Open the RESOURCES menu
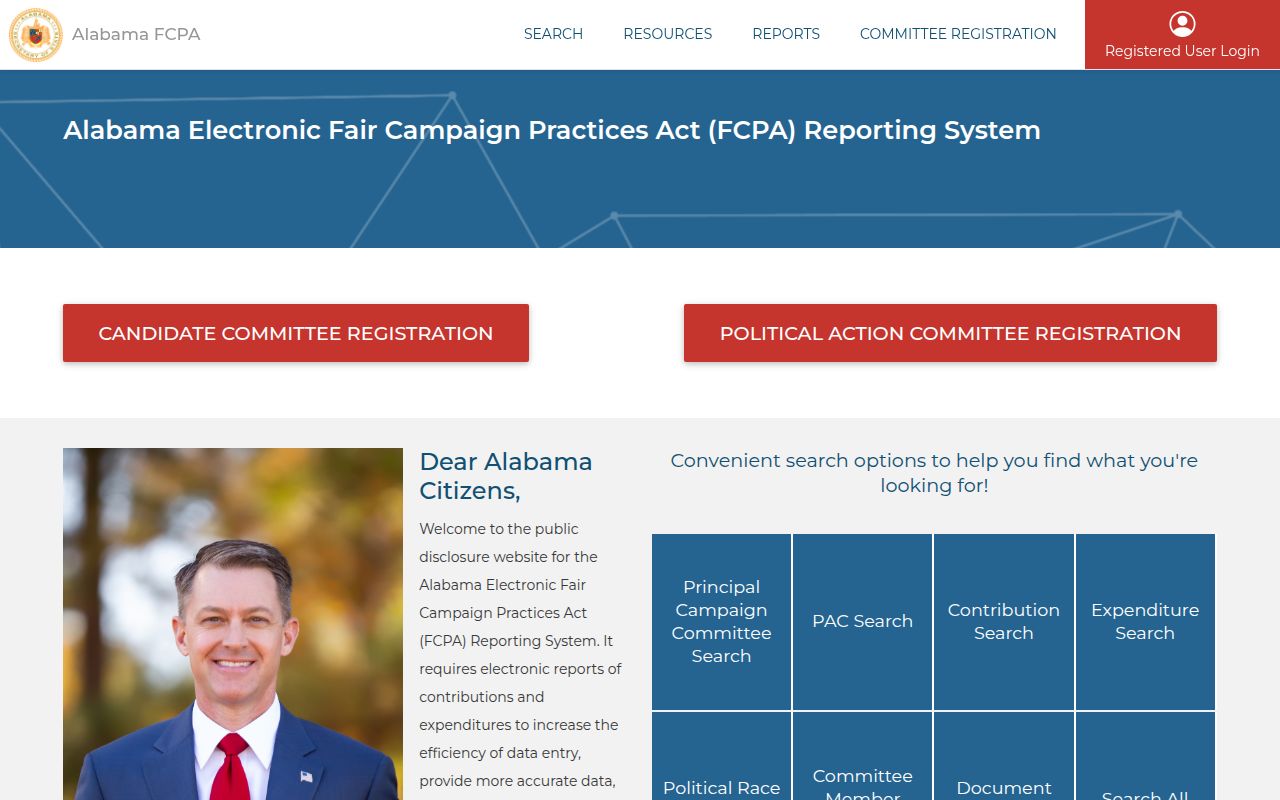This screenshot has height=800, width=1280. tap(668, 34)
